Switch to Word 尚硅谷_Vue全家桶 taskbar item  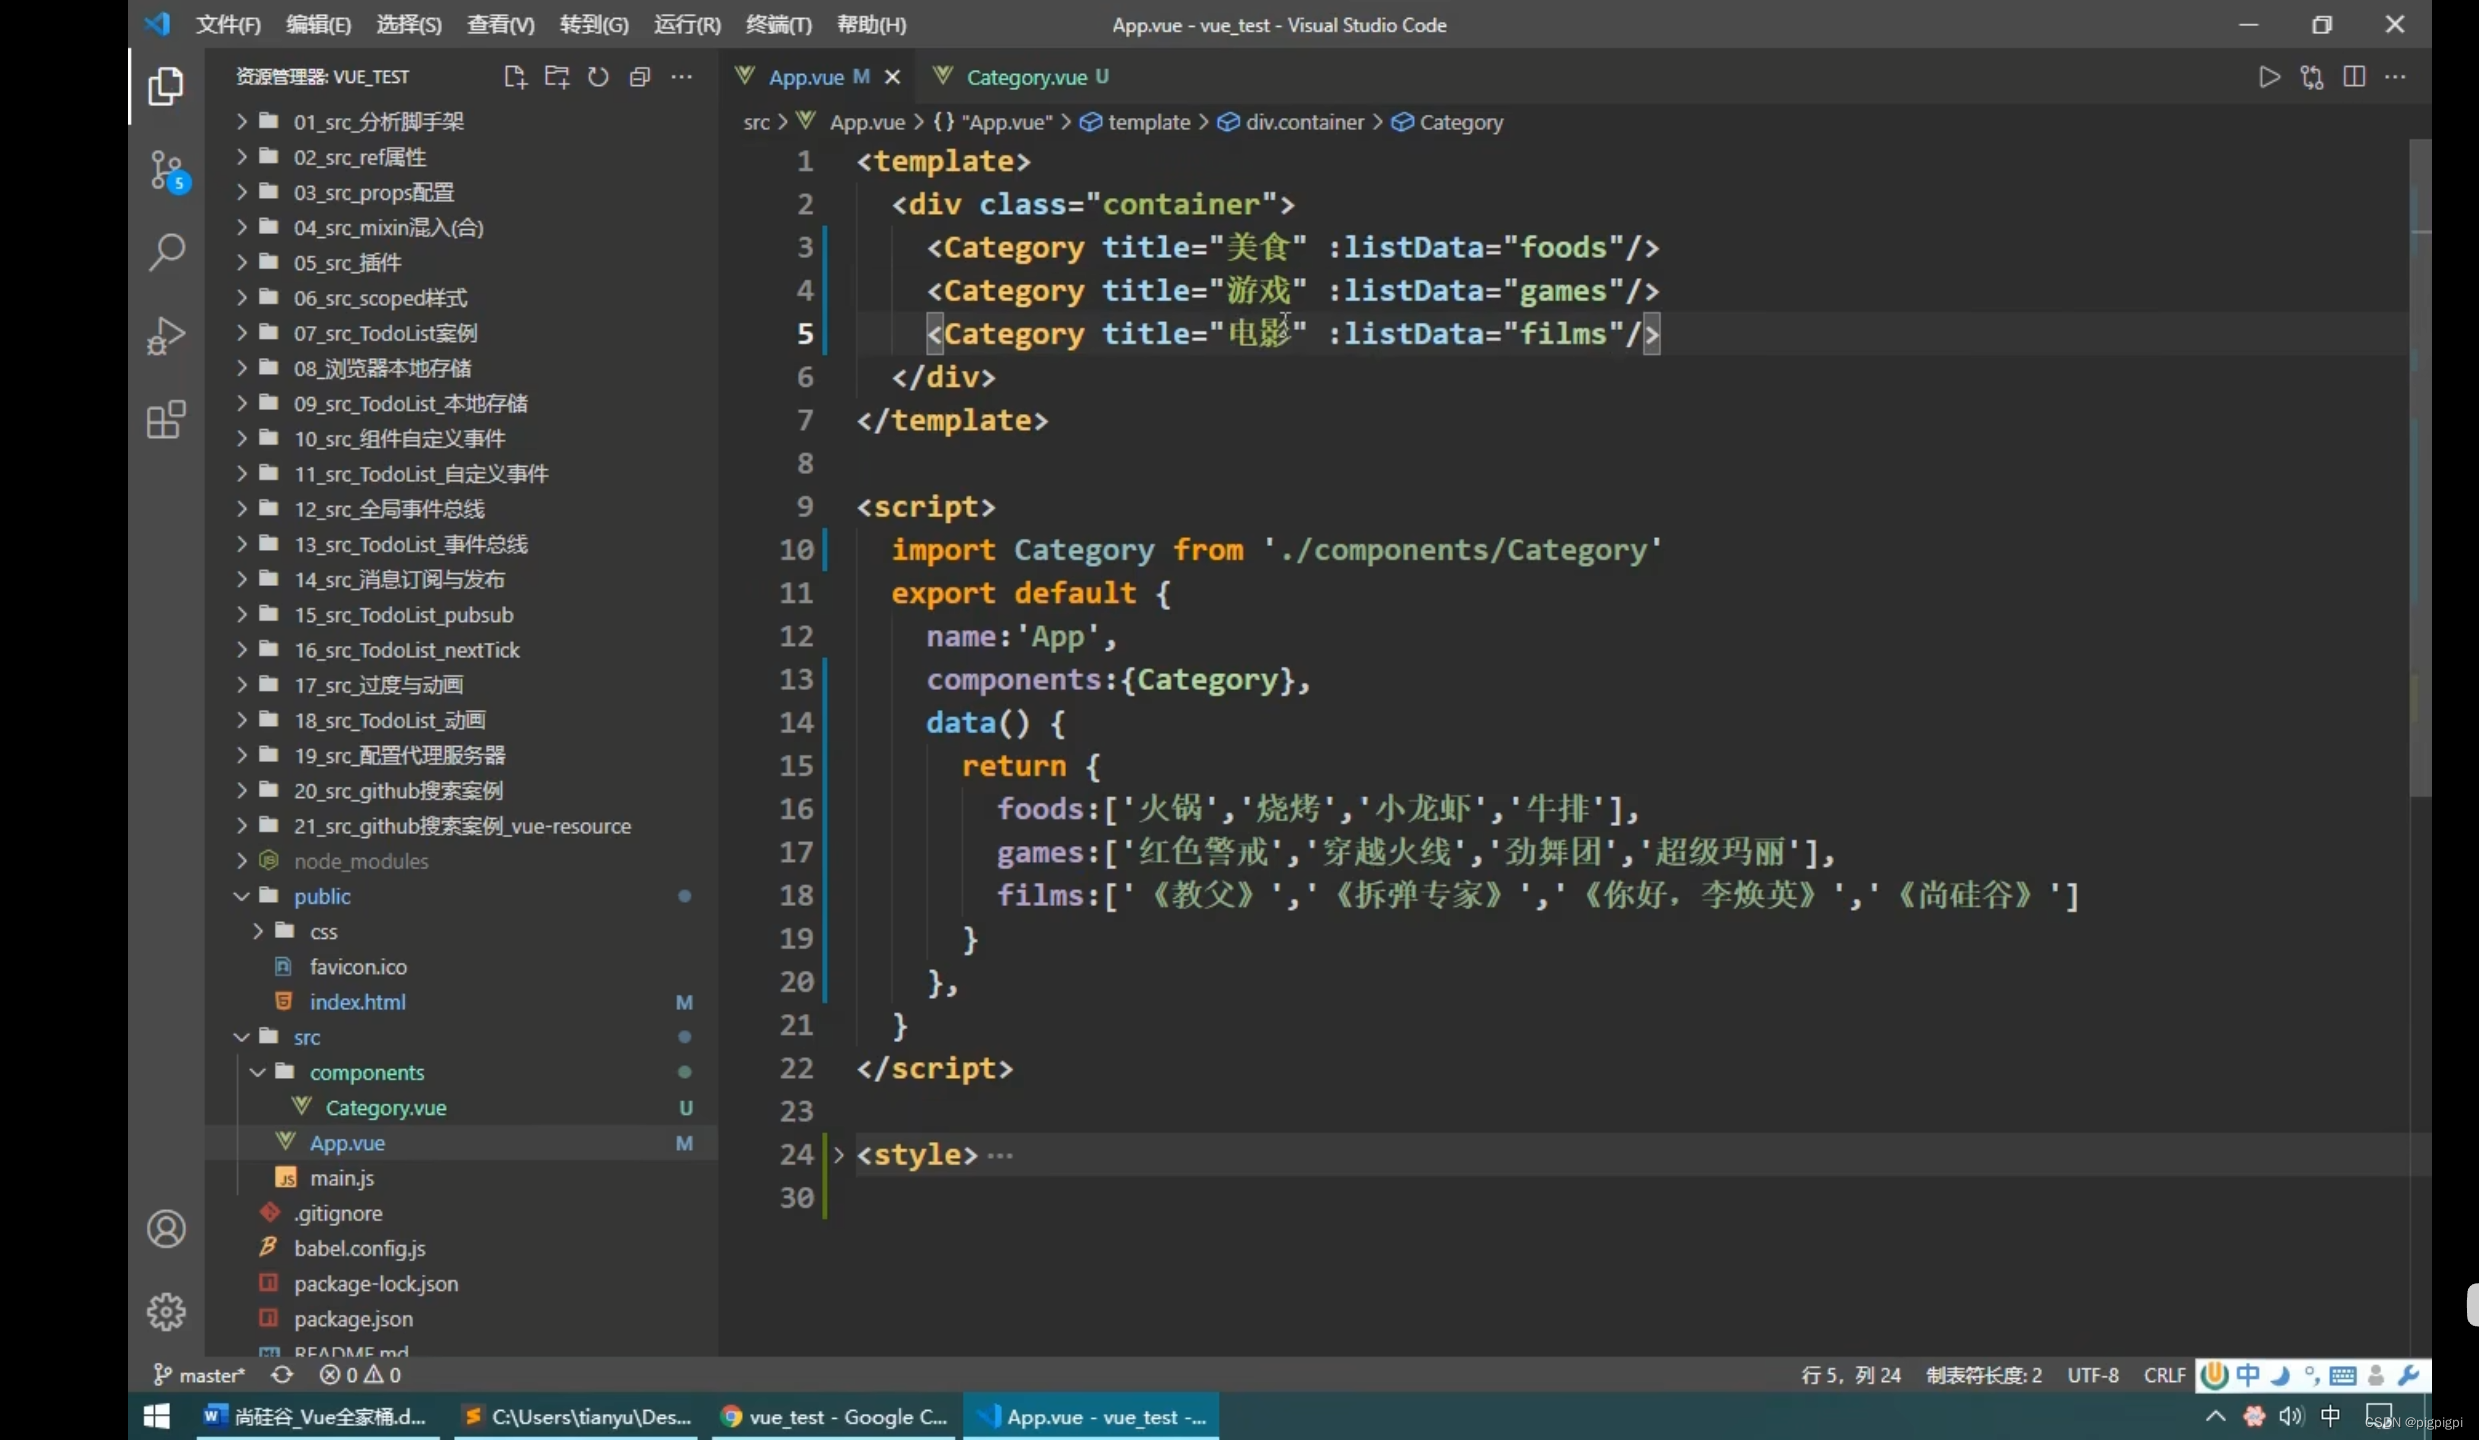[318, 1417]
